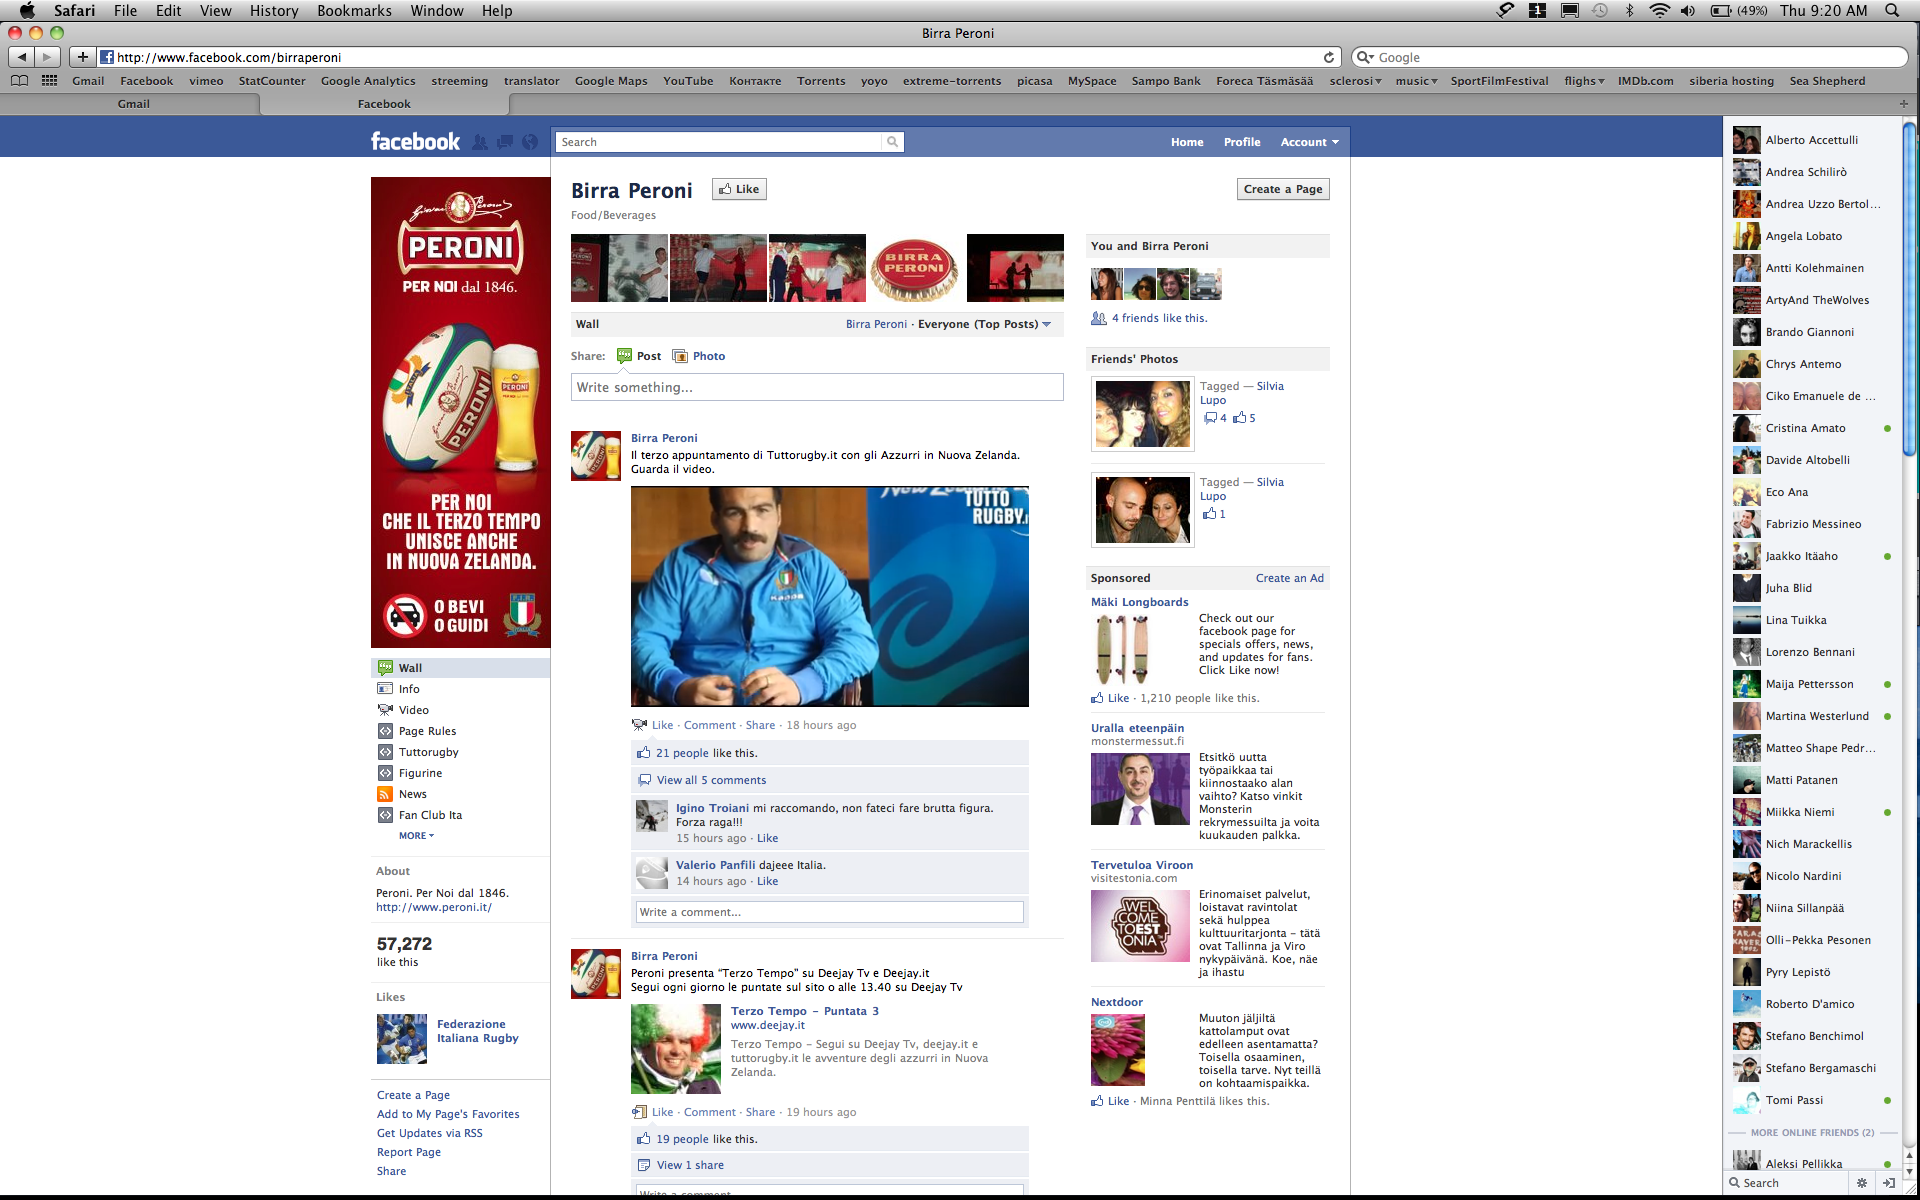Click Create a Page button
Viewport: 1920px width, 1200px height.
click(1283, 189)
